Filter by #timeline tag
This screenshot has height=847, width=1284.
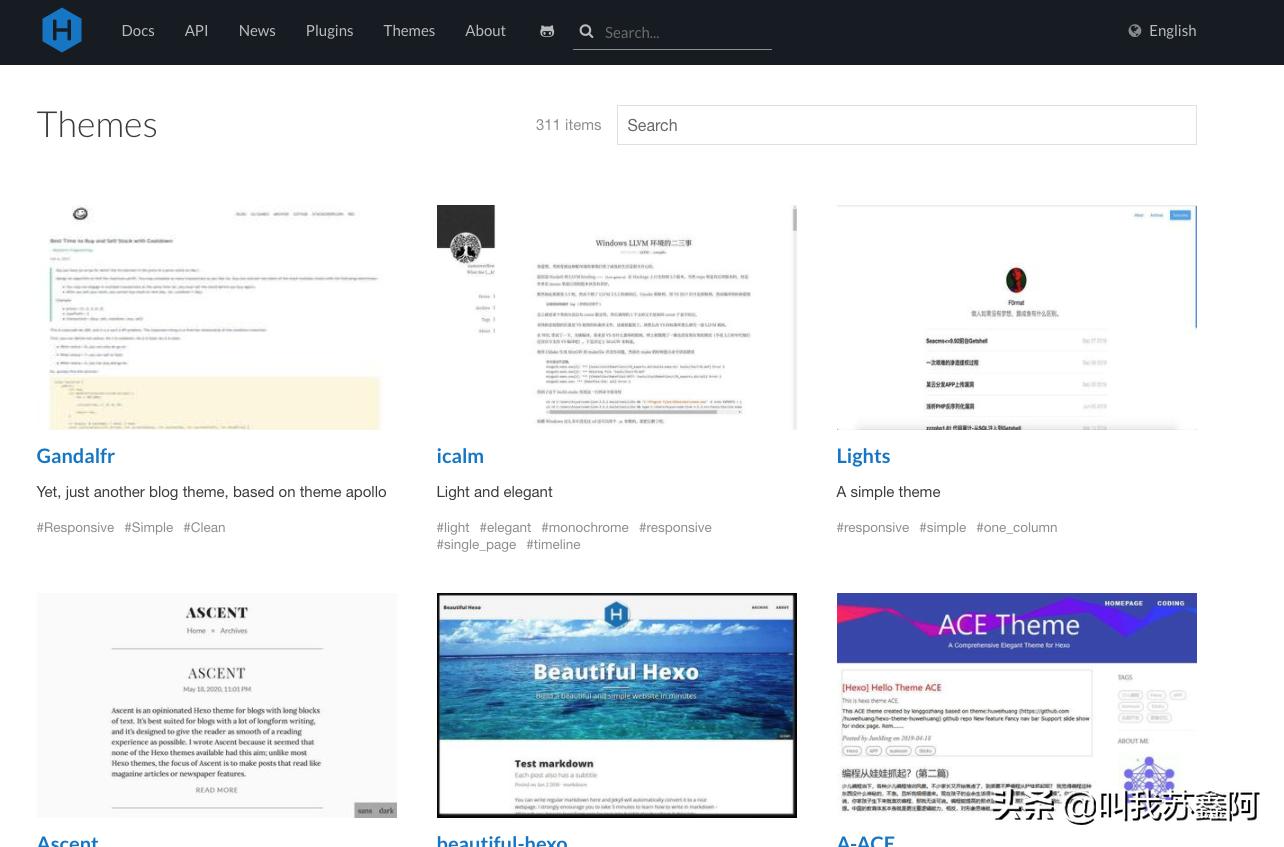[x=553, y=544]
